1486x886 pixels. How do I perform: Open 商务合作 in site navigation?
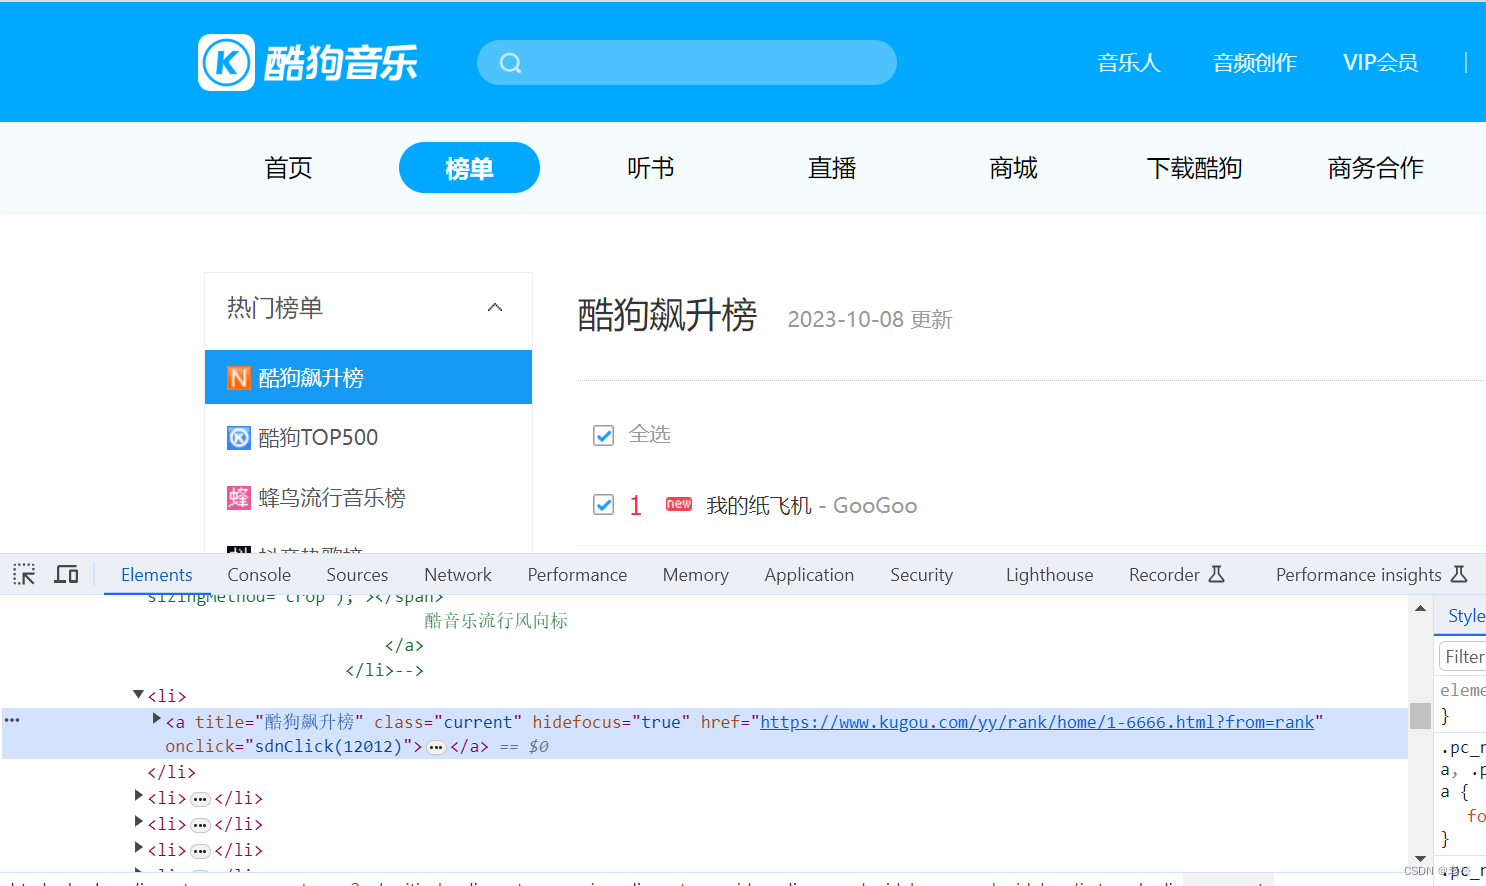click(1376, 168)
